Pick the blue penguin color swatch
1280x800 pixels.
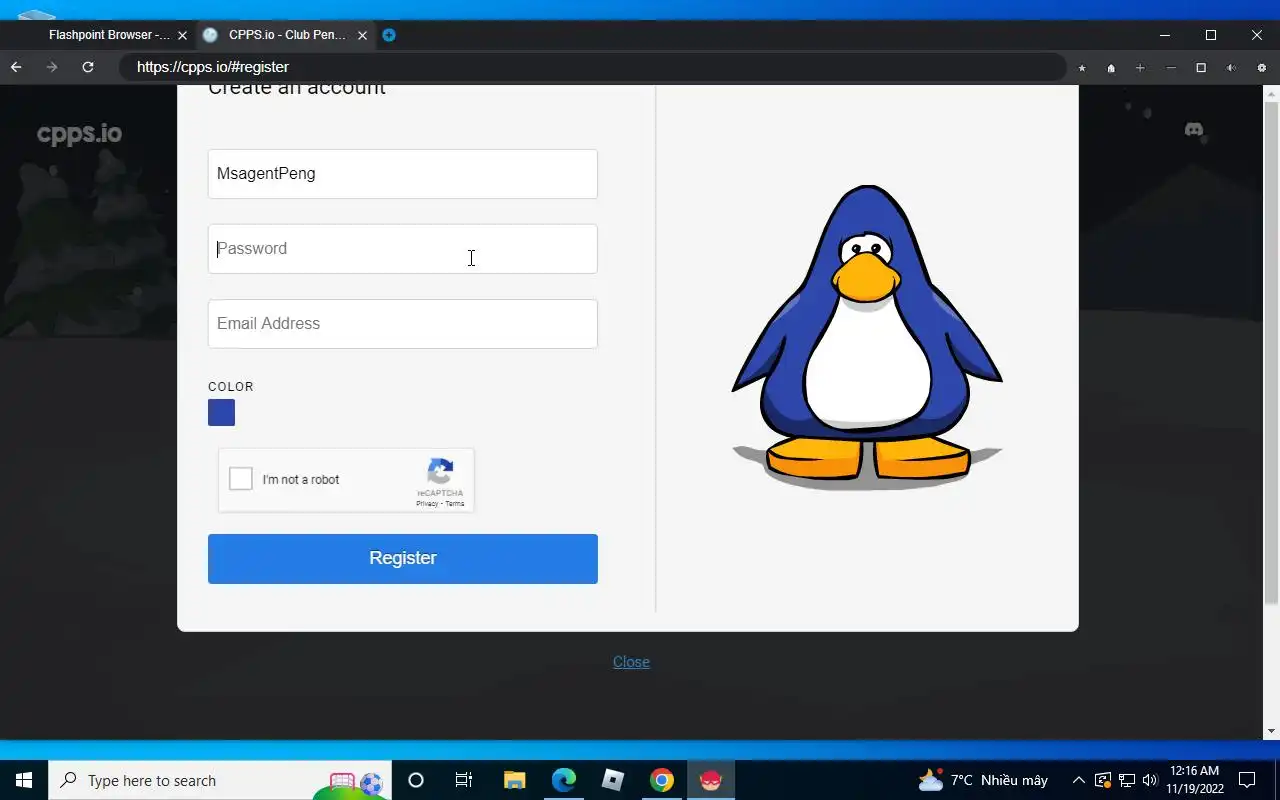click(221, 412)
